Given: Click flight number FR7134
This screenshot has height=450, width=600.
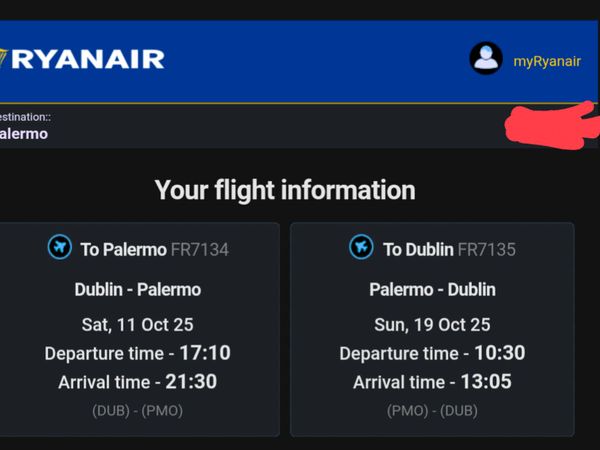Looking at the screenshot, I should 199,249.
